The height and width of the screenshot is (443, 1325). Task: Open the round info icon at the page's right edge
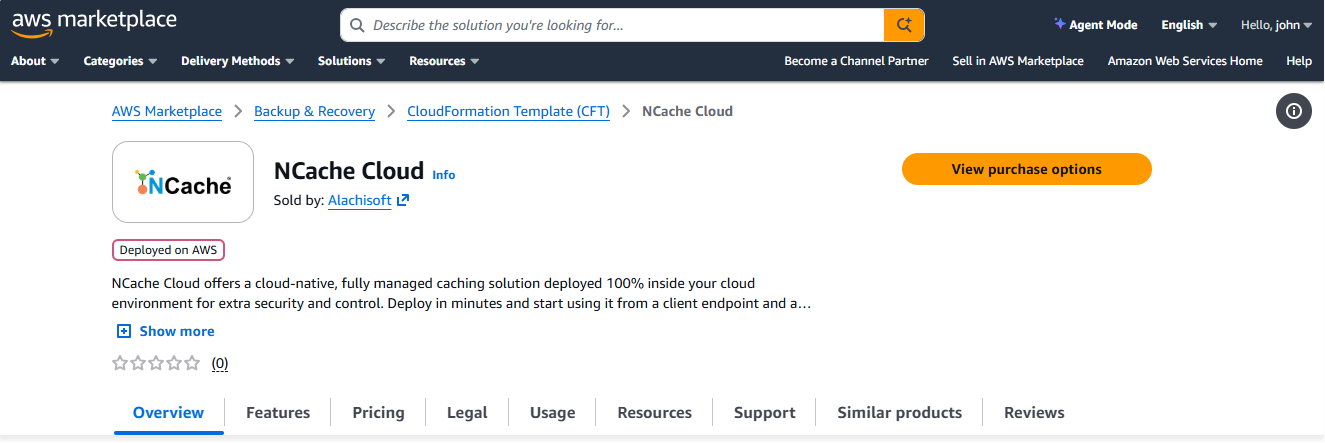[1293, 111]
